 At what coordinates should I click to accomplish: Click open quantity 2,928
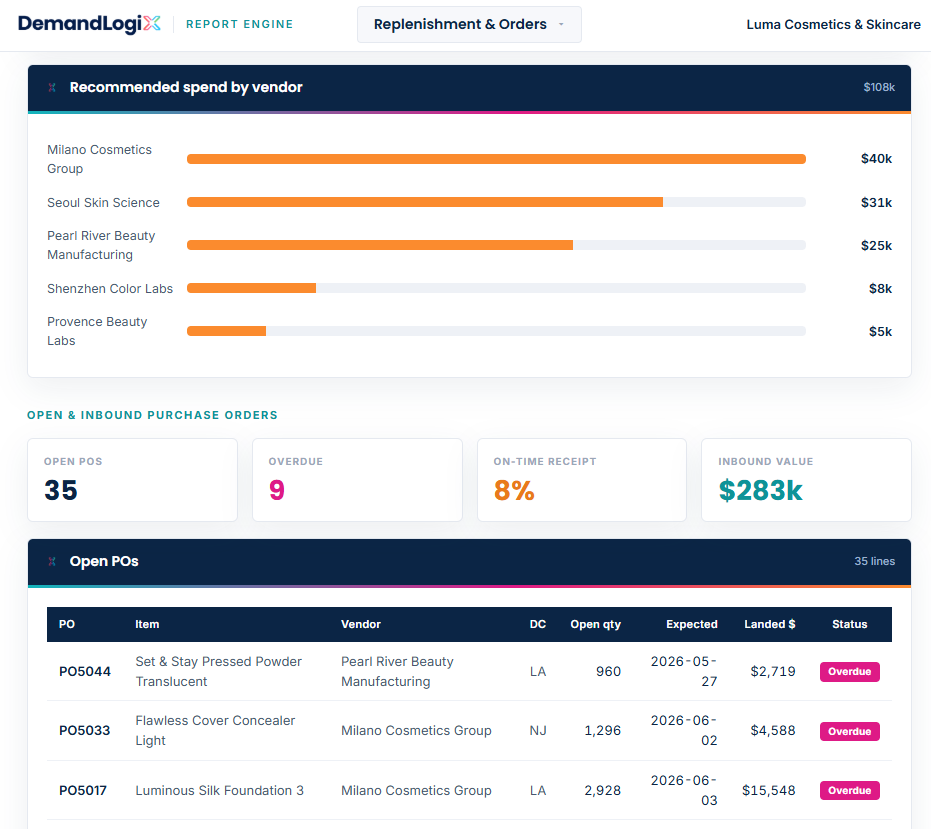tap(603, 790)
